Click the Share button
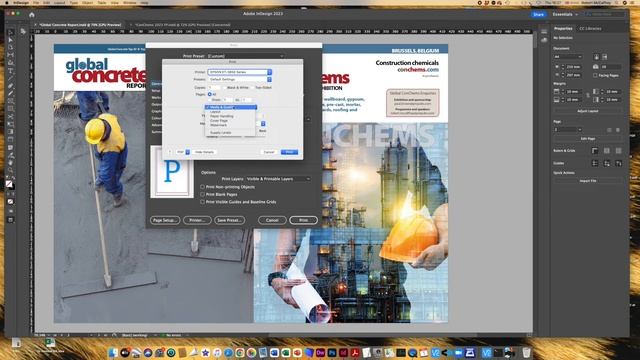The width and height of the screenshot is (640, 360). [538, 14]
